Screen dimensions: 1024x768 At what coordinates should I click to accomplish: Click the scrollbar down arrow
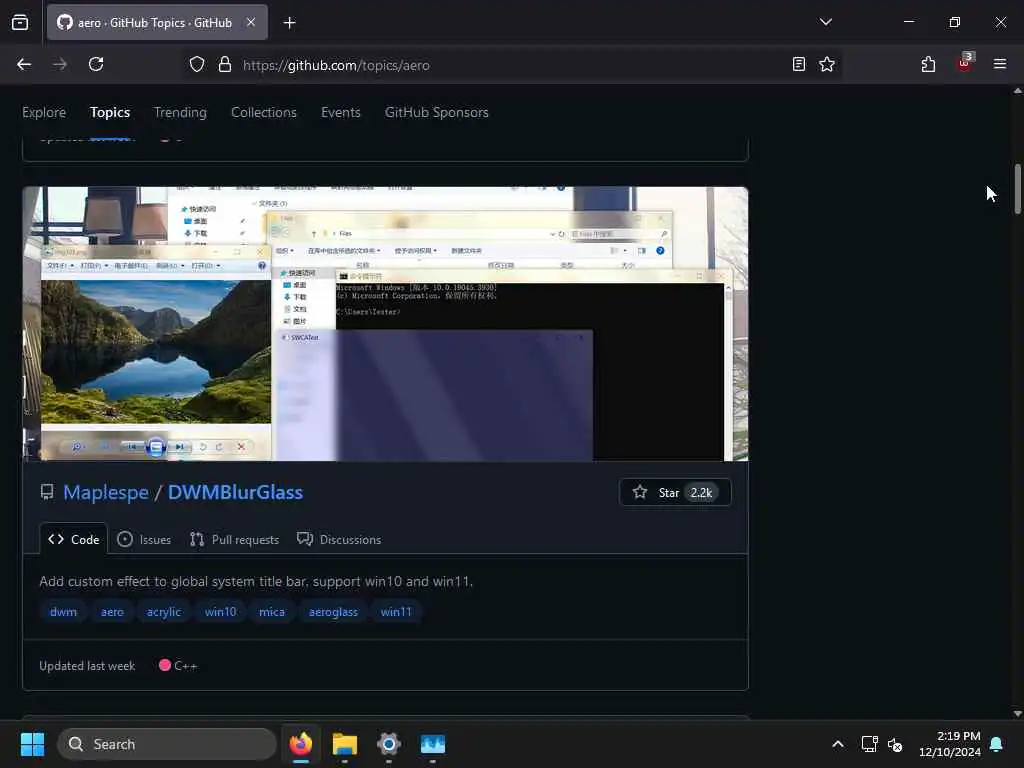pos(1017,714)
